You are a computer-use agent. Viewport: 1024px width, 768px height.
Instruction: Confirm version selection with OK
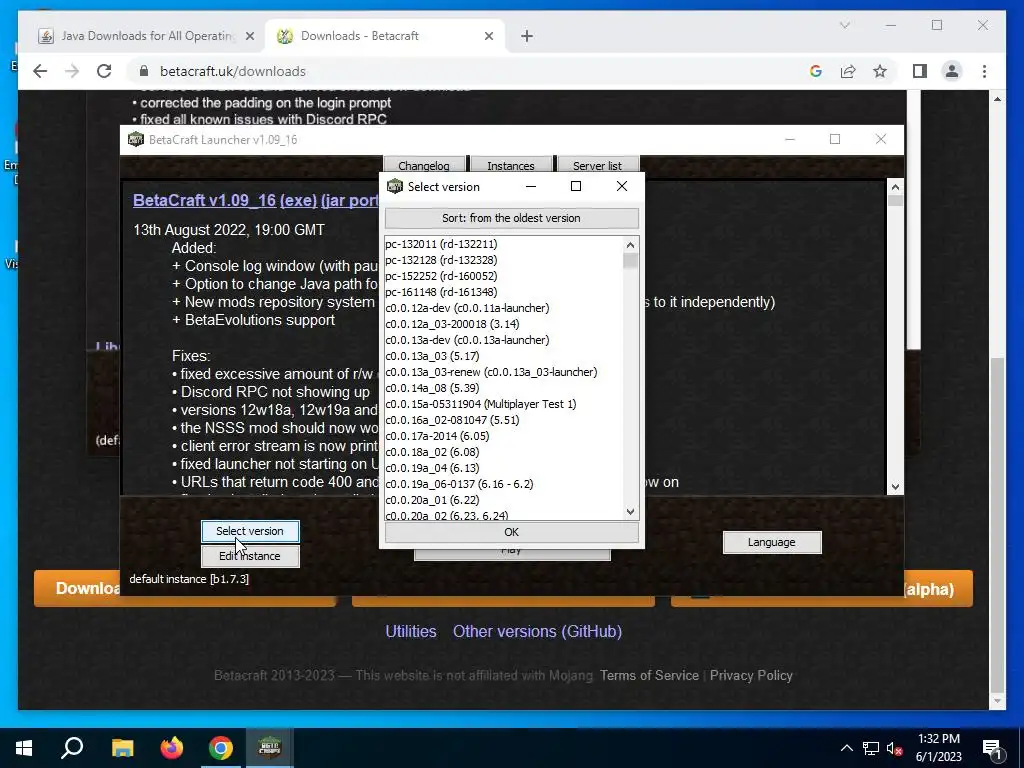pos(511,532)
